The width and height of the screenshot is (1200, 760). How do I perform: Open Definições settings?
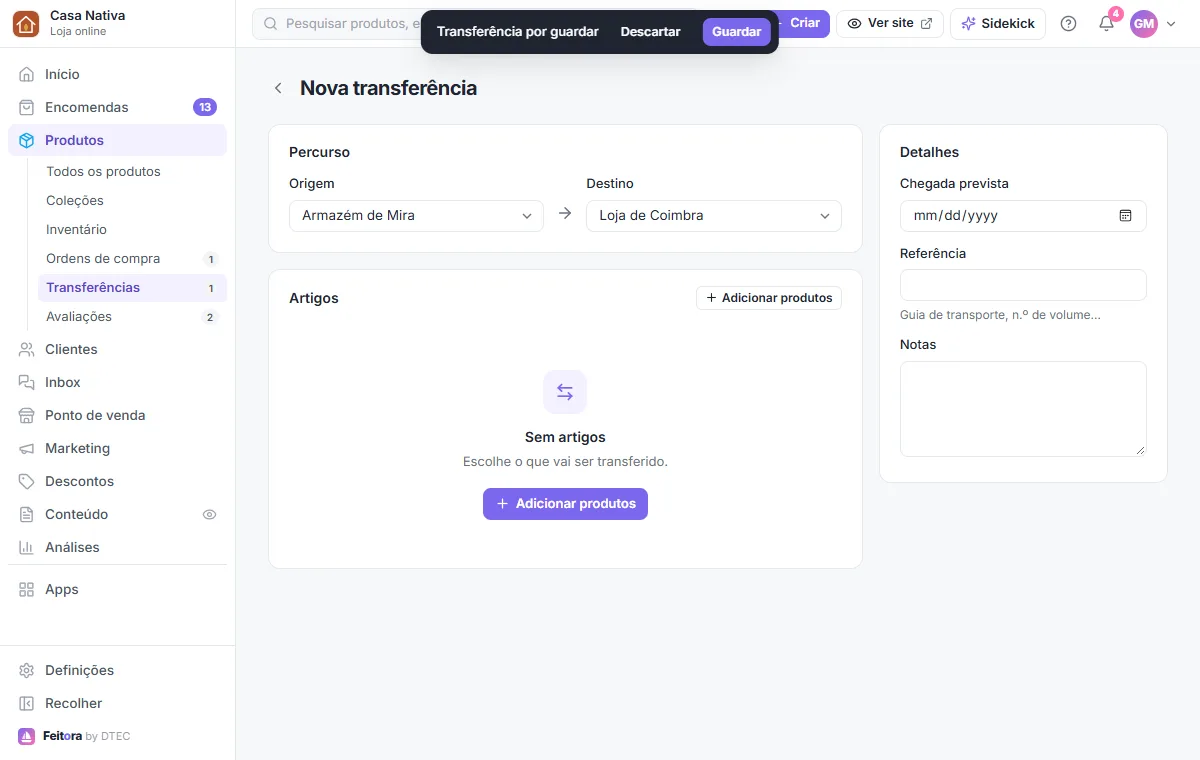tap(117, 670)
